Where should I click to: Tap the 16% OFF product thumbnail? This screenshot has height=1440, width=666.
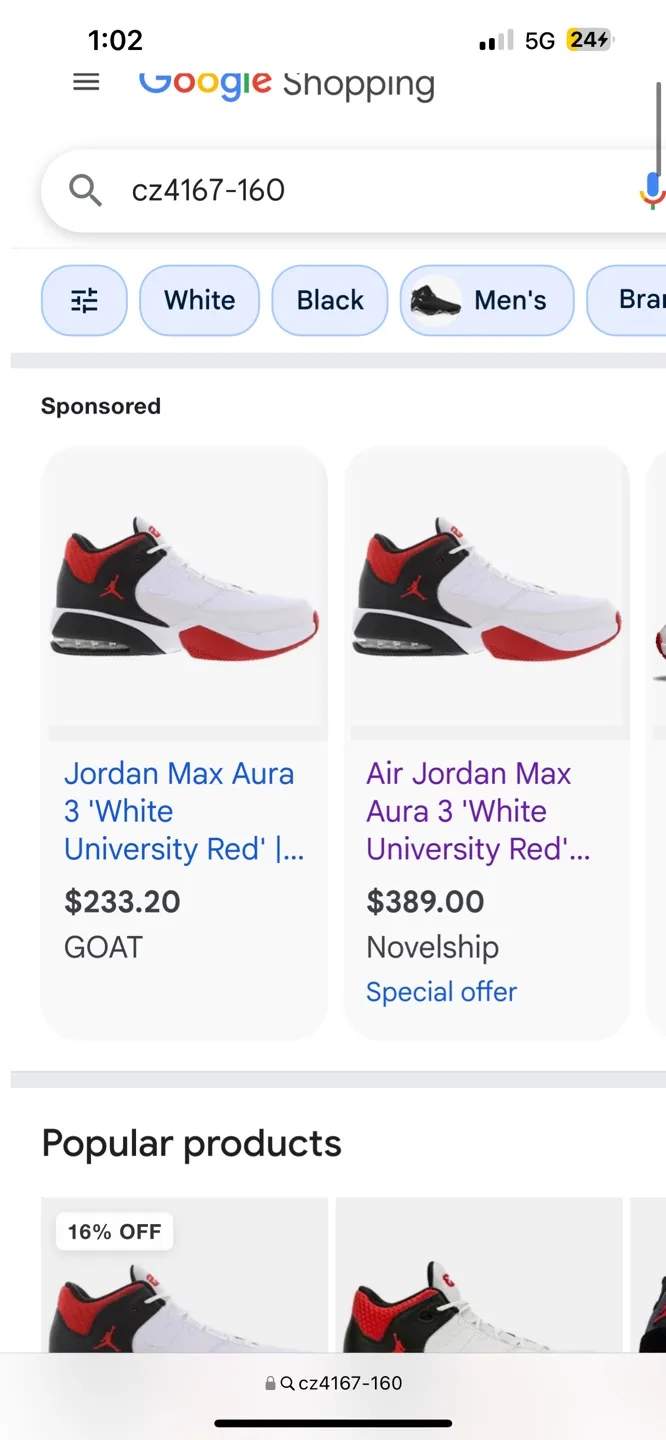point(184,1280)
